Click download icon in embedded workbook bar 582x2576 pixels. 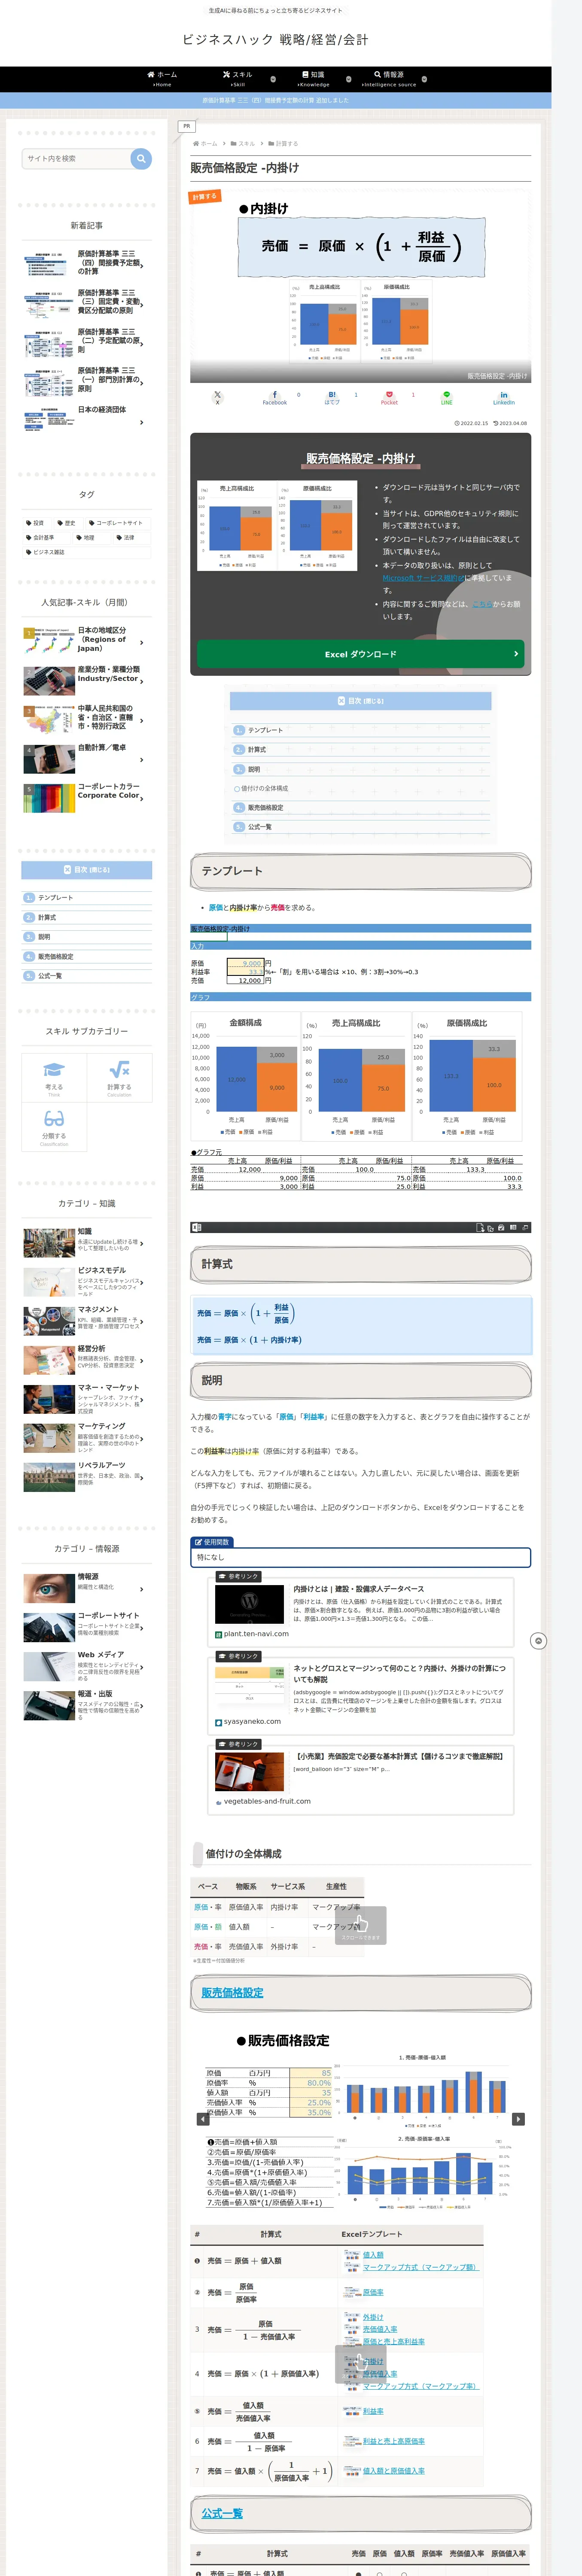[480, 1227]
